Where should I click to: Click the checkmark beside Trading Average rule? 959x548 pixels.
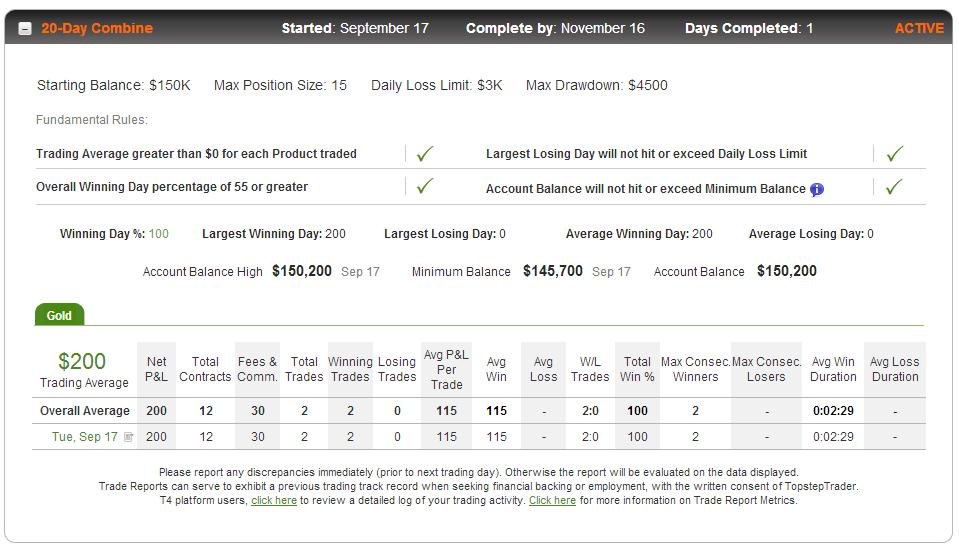tap(424, 154)
